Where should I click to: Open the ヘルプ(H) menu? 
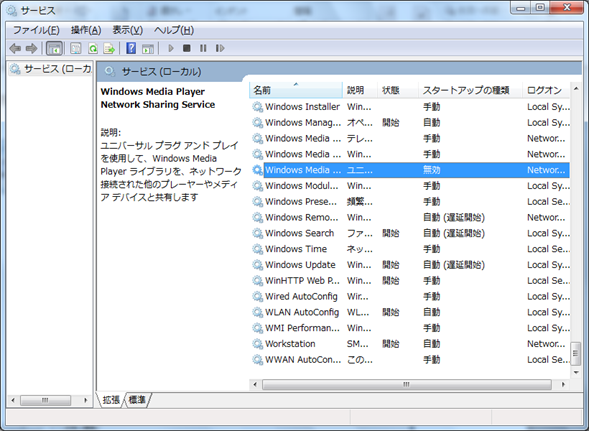pos(174,30)
